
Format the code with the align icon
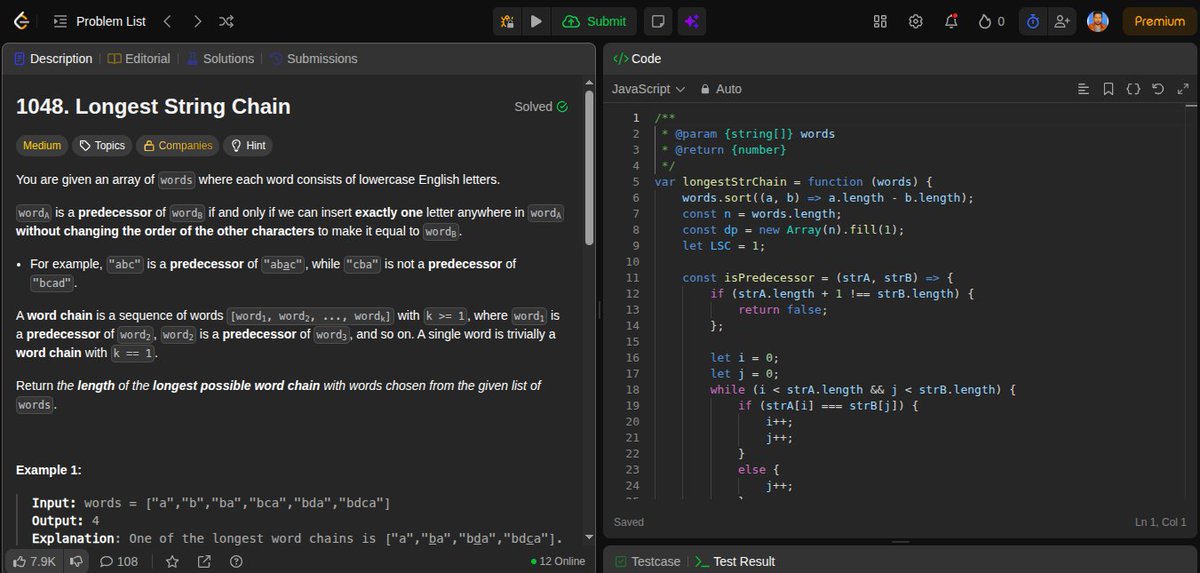coord(1083,89)
